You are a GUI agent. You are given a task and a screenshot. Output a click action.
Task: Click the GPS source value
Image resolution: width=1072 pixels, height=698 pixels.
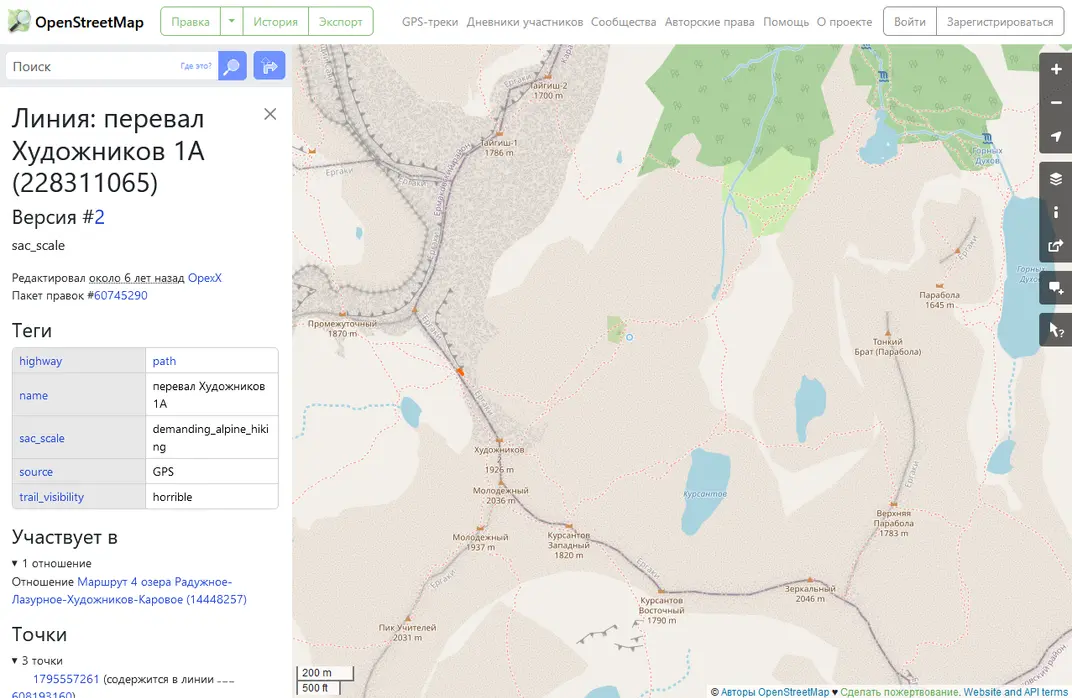click(x=163, y=472)
